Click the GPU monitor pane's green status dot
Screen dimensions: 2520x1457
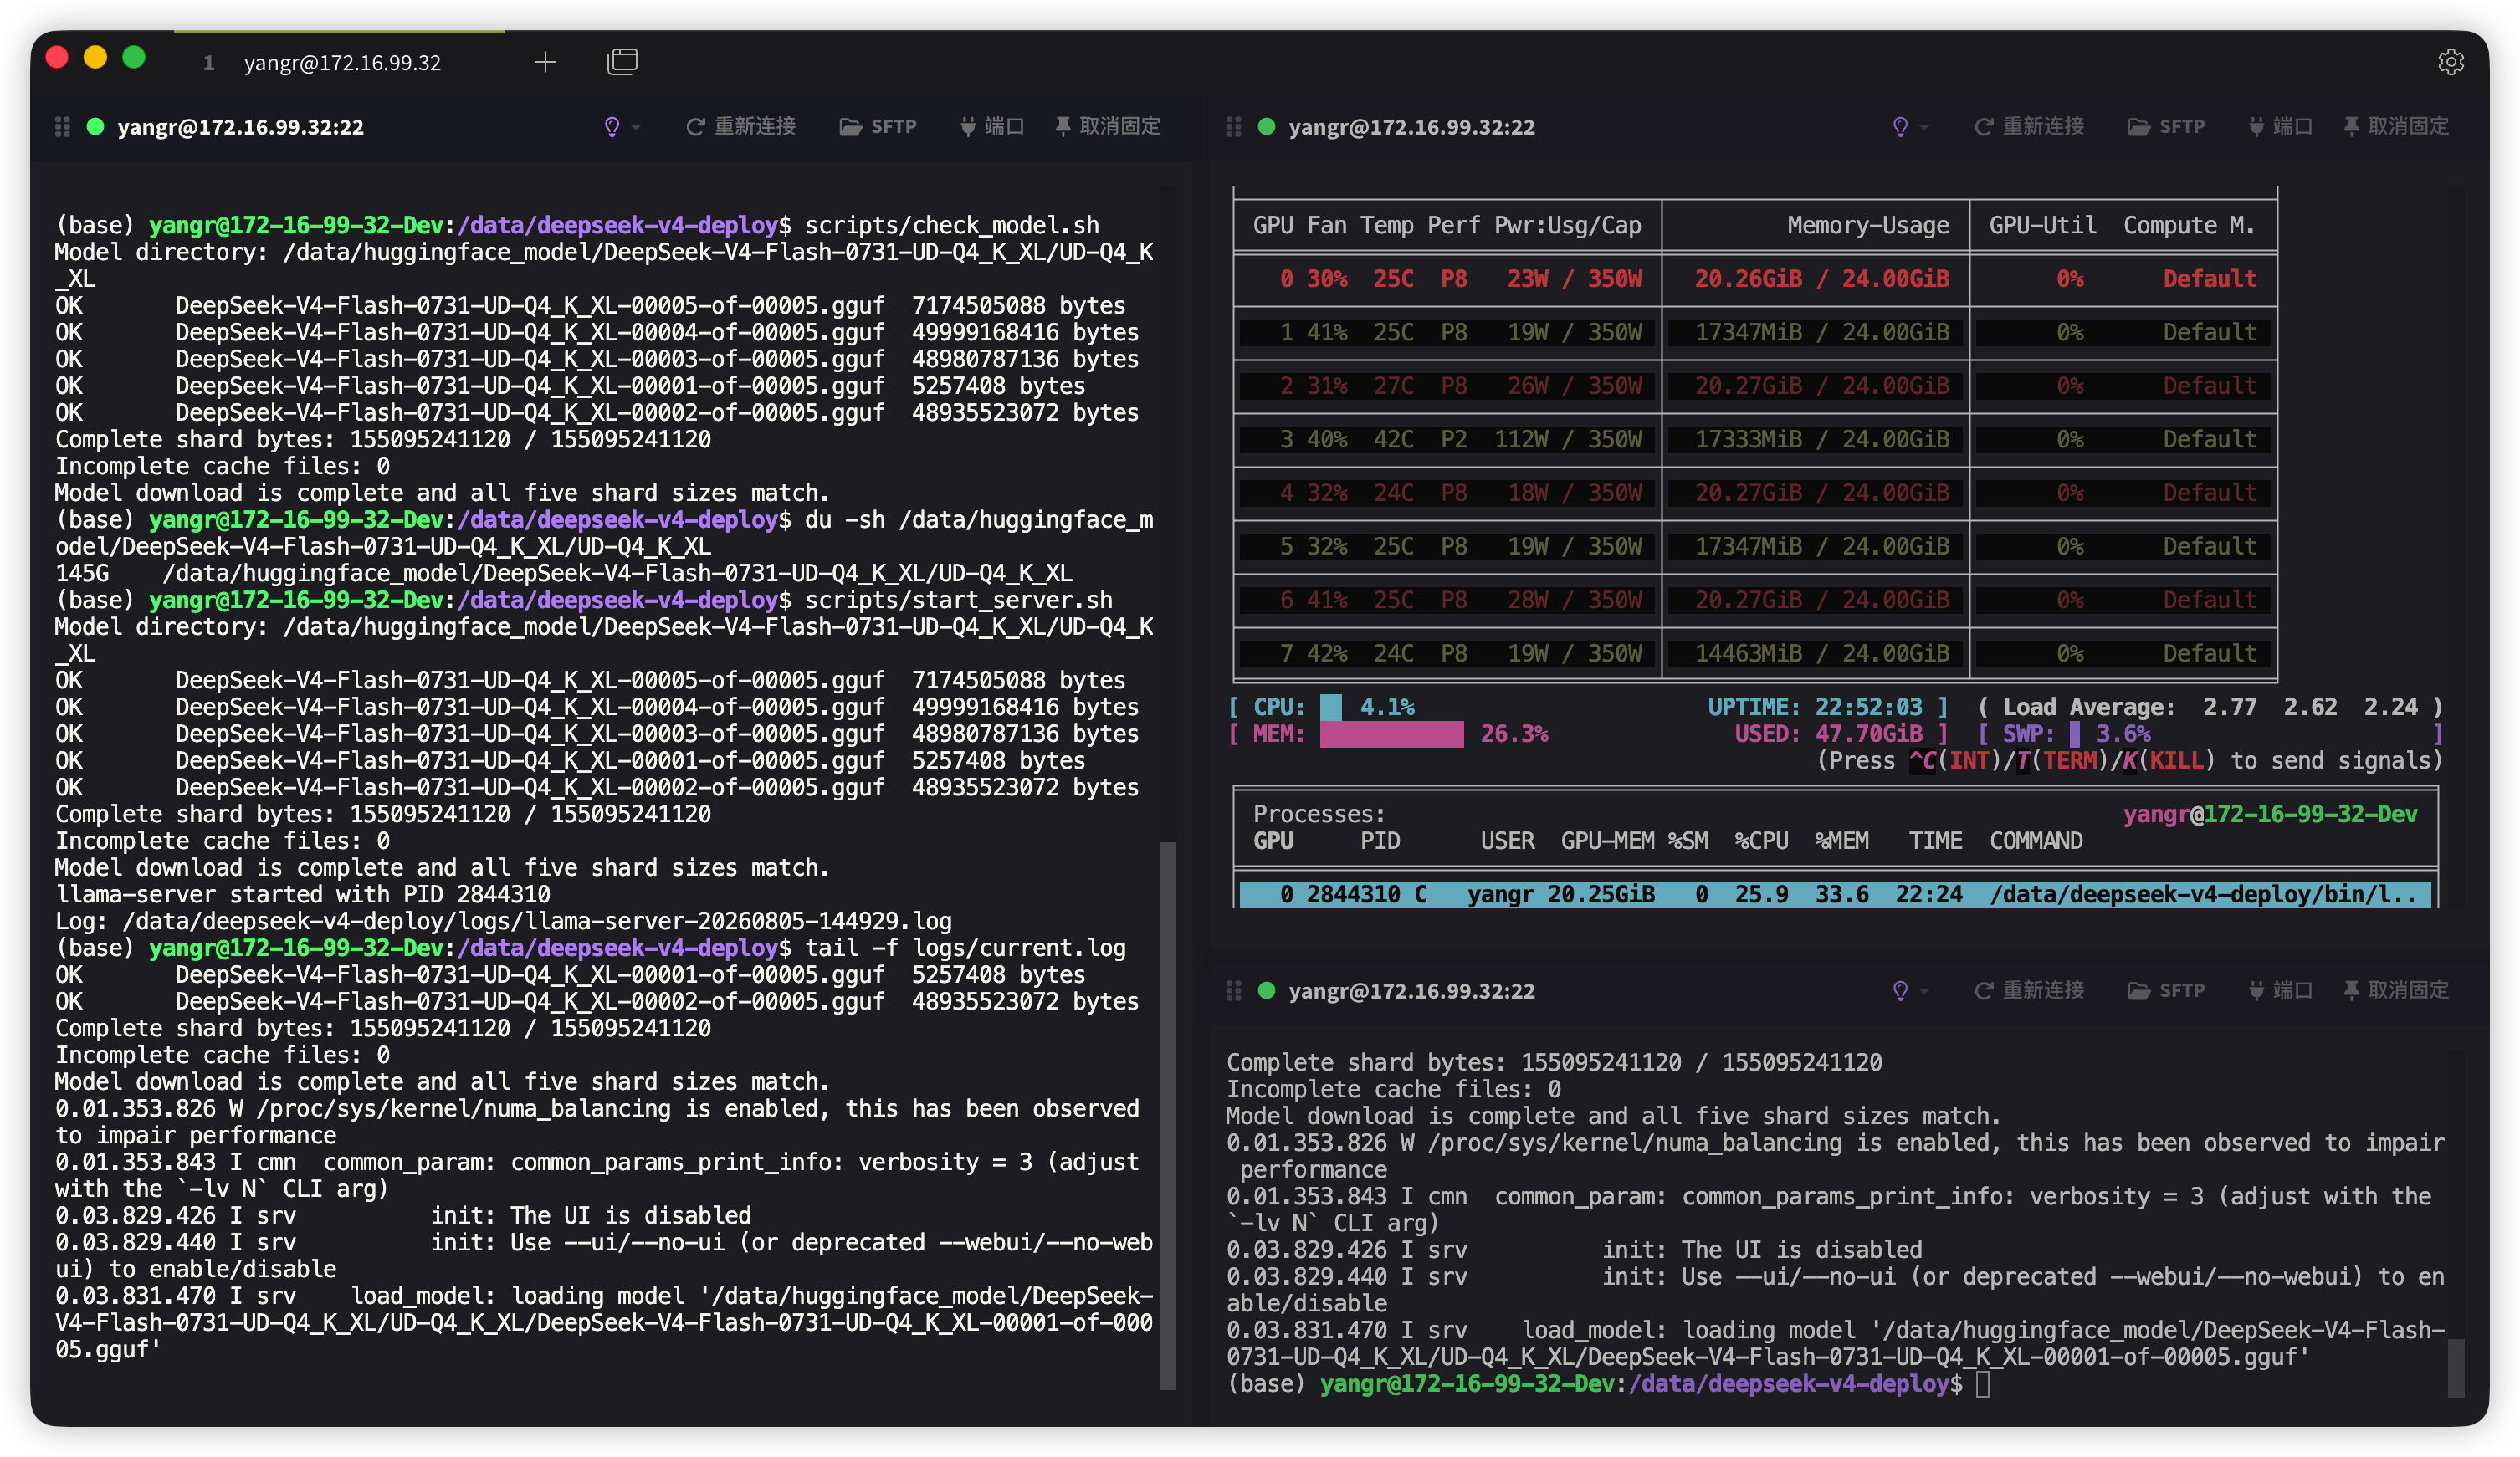(1266, 127)
